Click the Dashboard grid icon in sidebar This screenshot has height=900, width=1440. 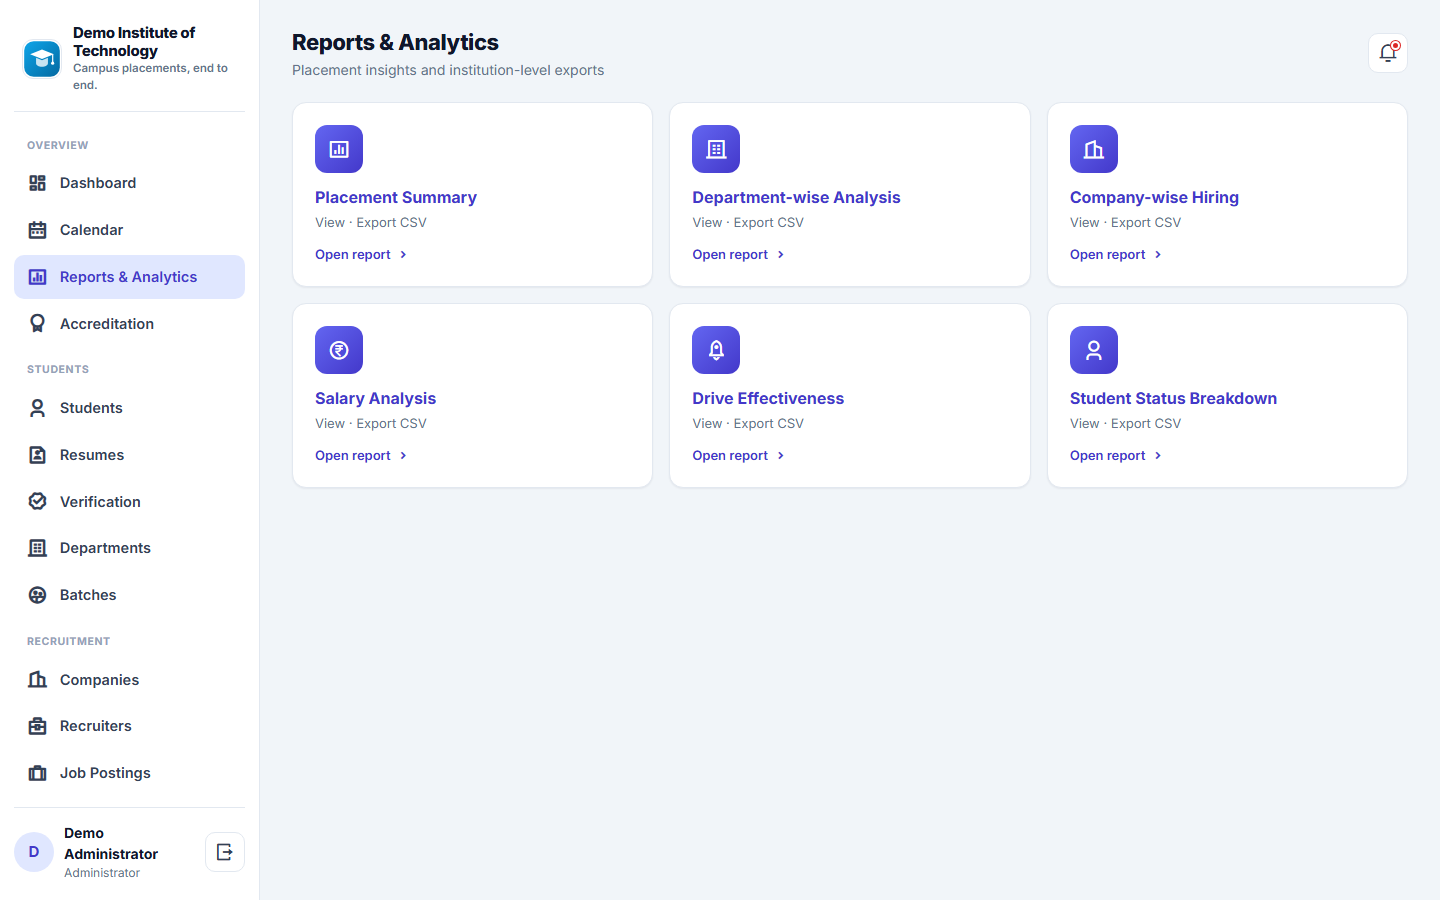(38, 183)
